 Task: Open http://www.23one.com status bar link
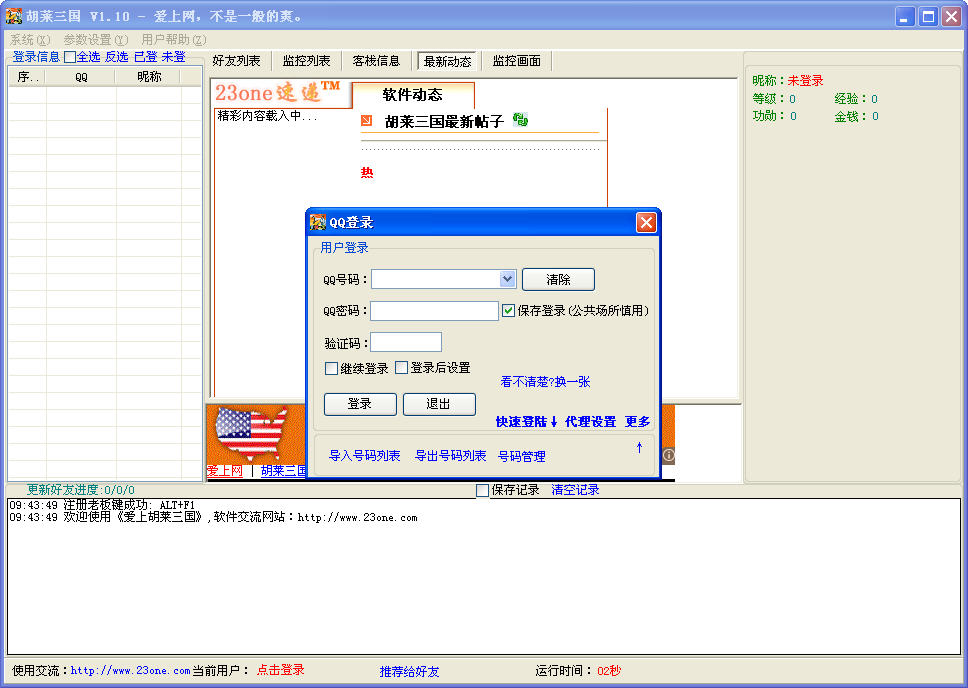[130, 671]
